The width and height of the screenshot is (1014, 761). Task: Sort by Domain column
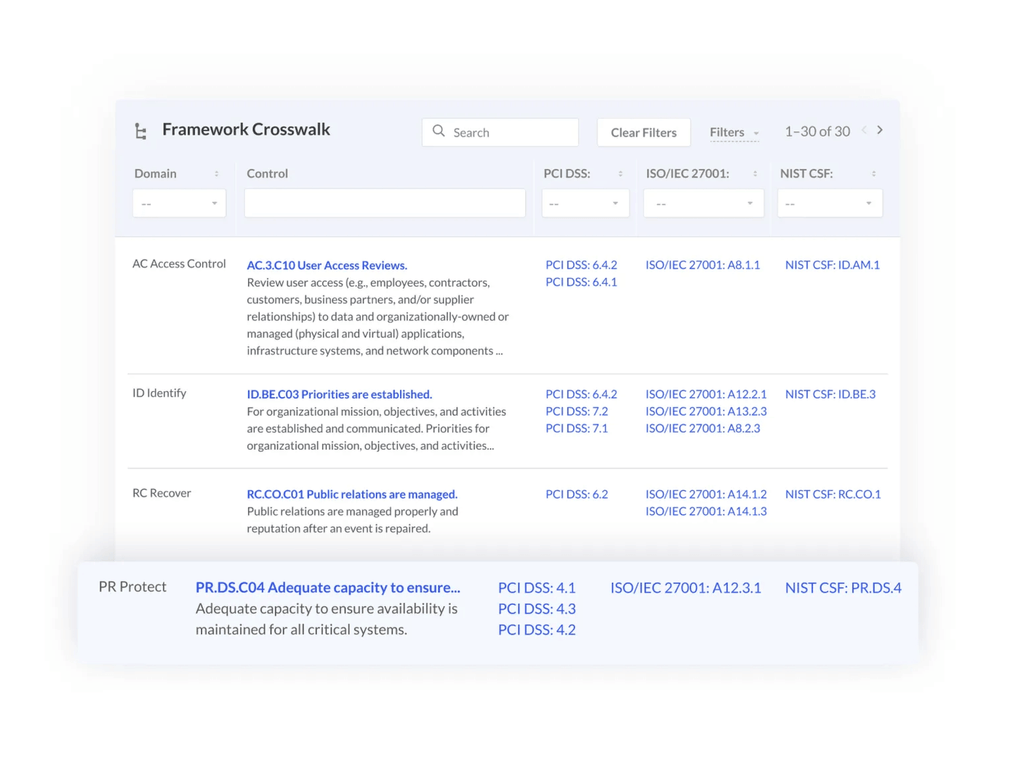click(x=216, y=174)
